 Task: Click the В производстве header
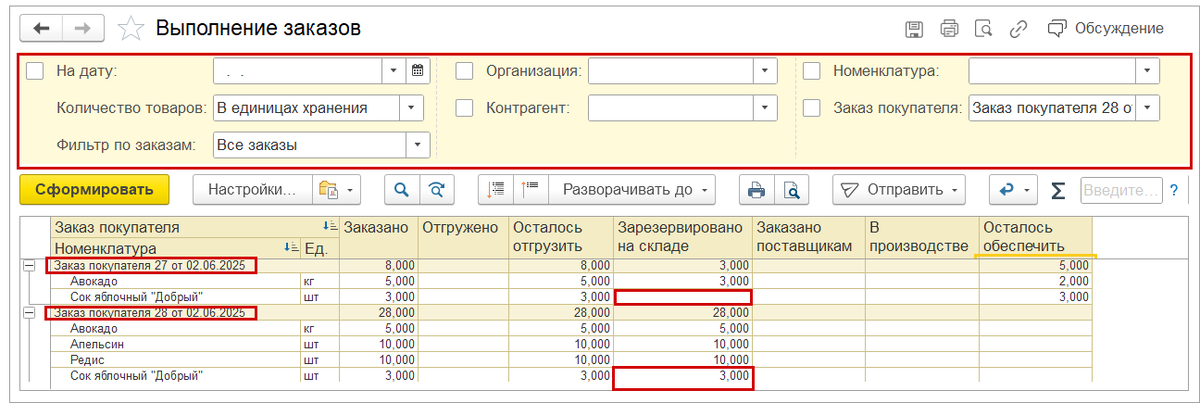tap(921, 237)
